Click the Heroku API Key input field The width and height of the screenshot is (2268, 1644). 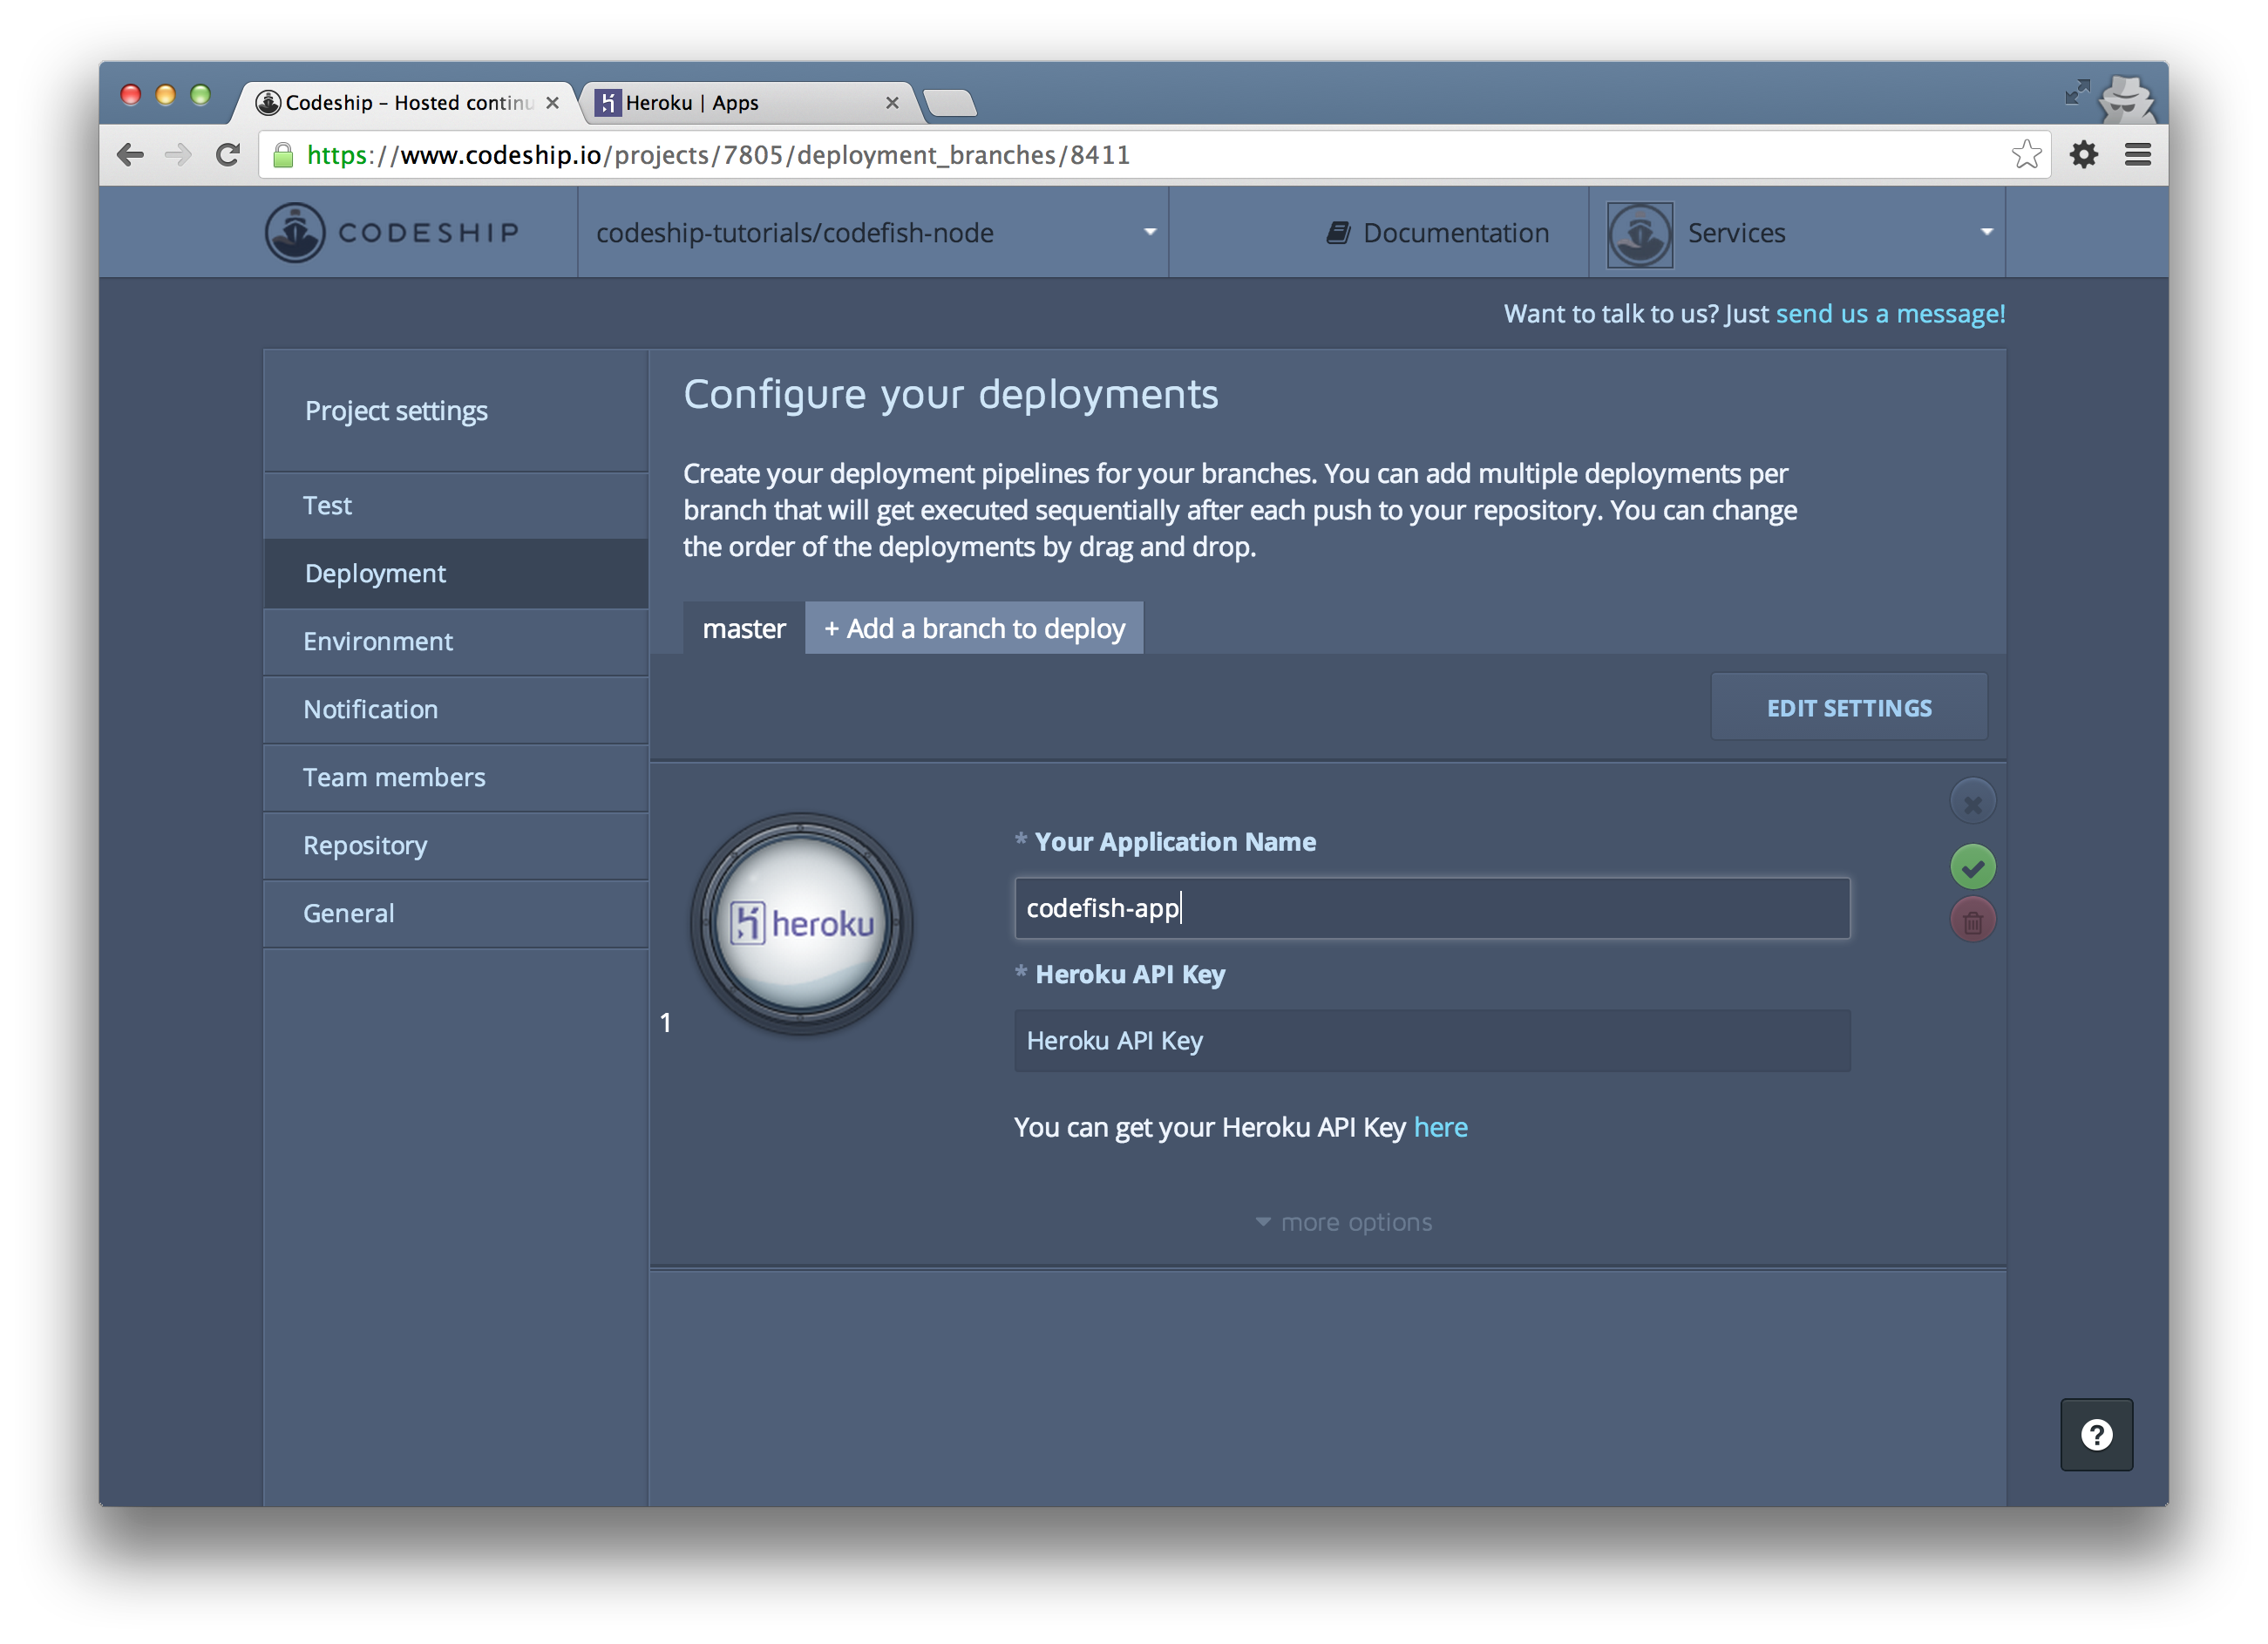coord(1431,1041)
